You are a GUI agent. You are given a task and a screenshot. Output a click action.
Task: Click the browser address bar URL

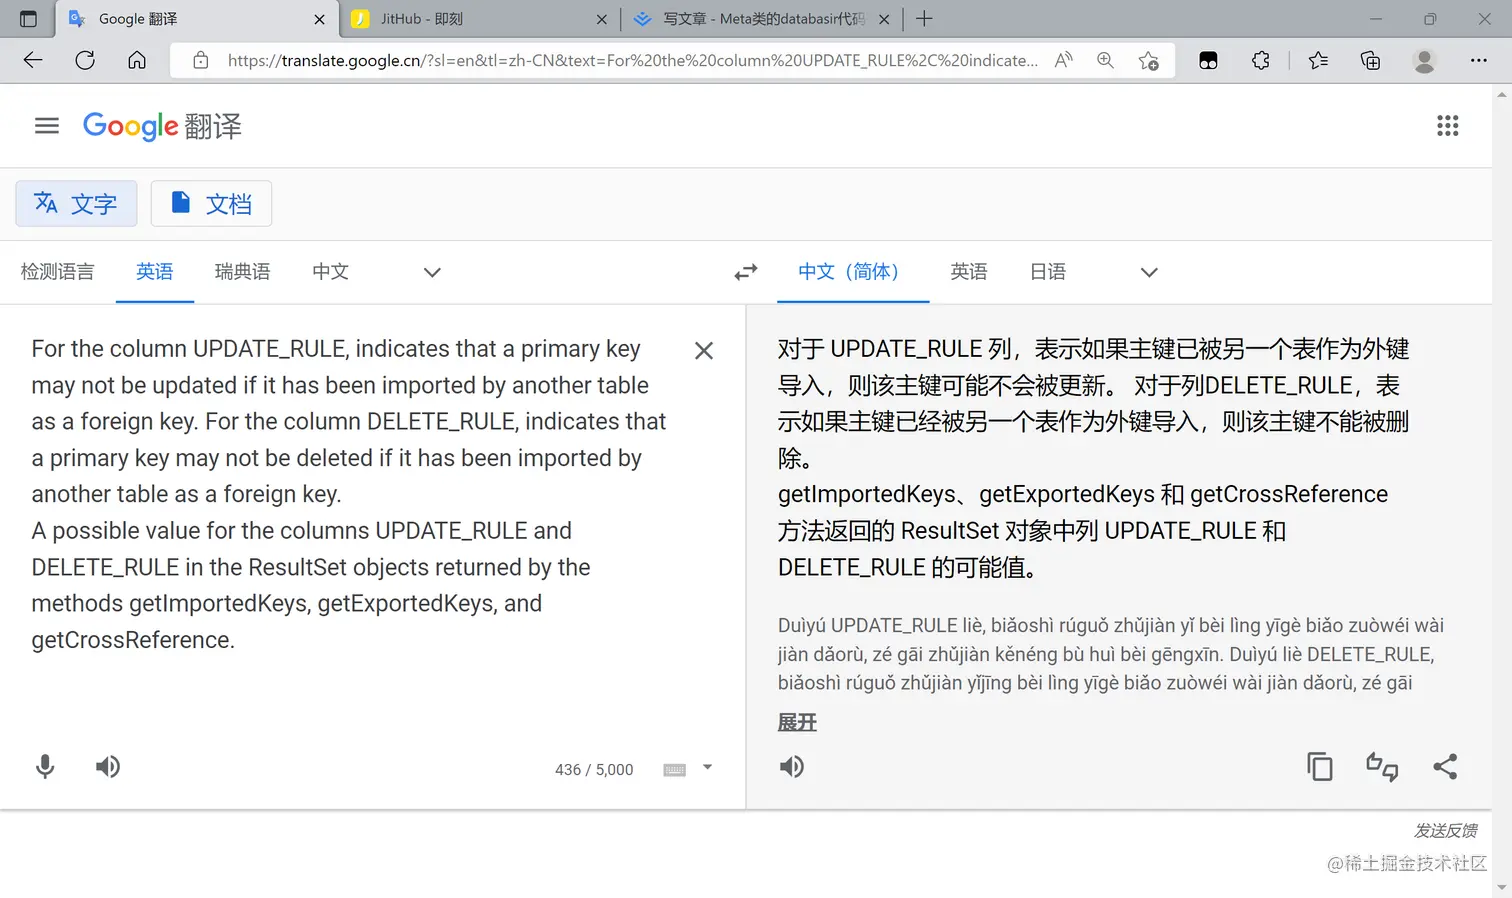click(632, 60)
